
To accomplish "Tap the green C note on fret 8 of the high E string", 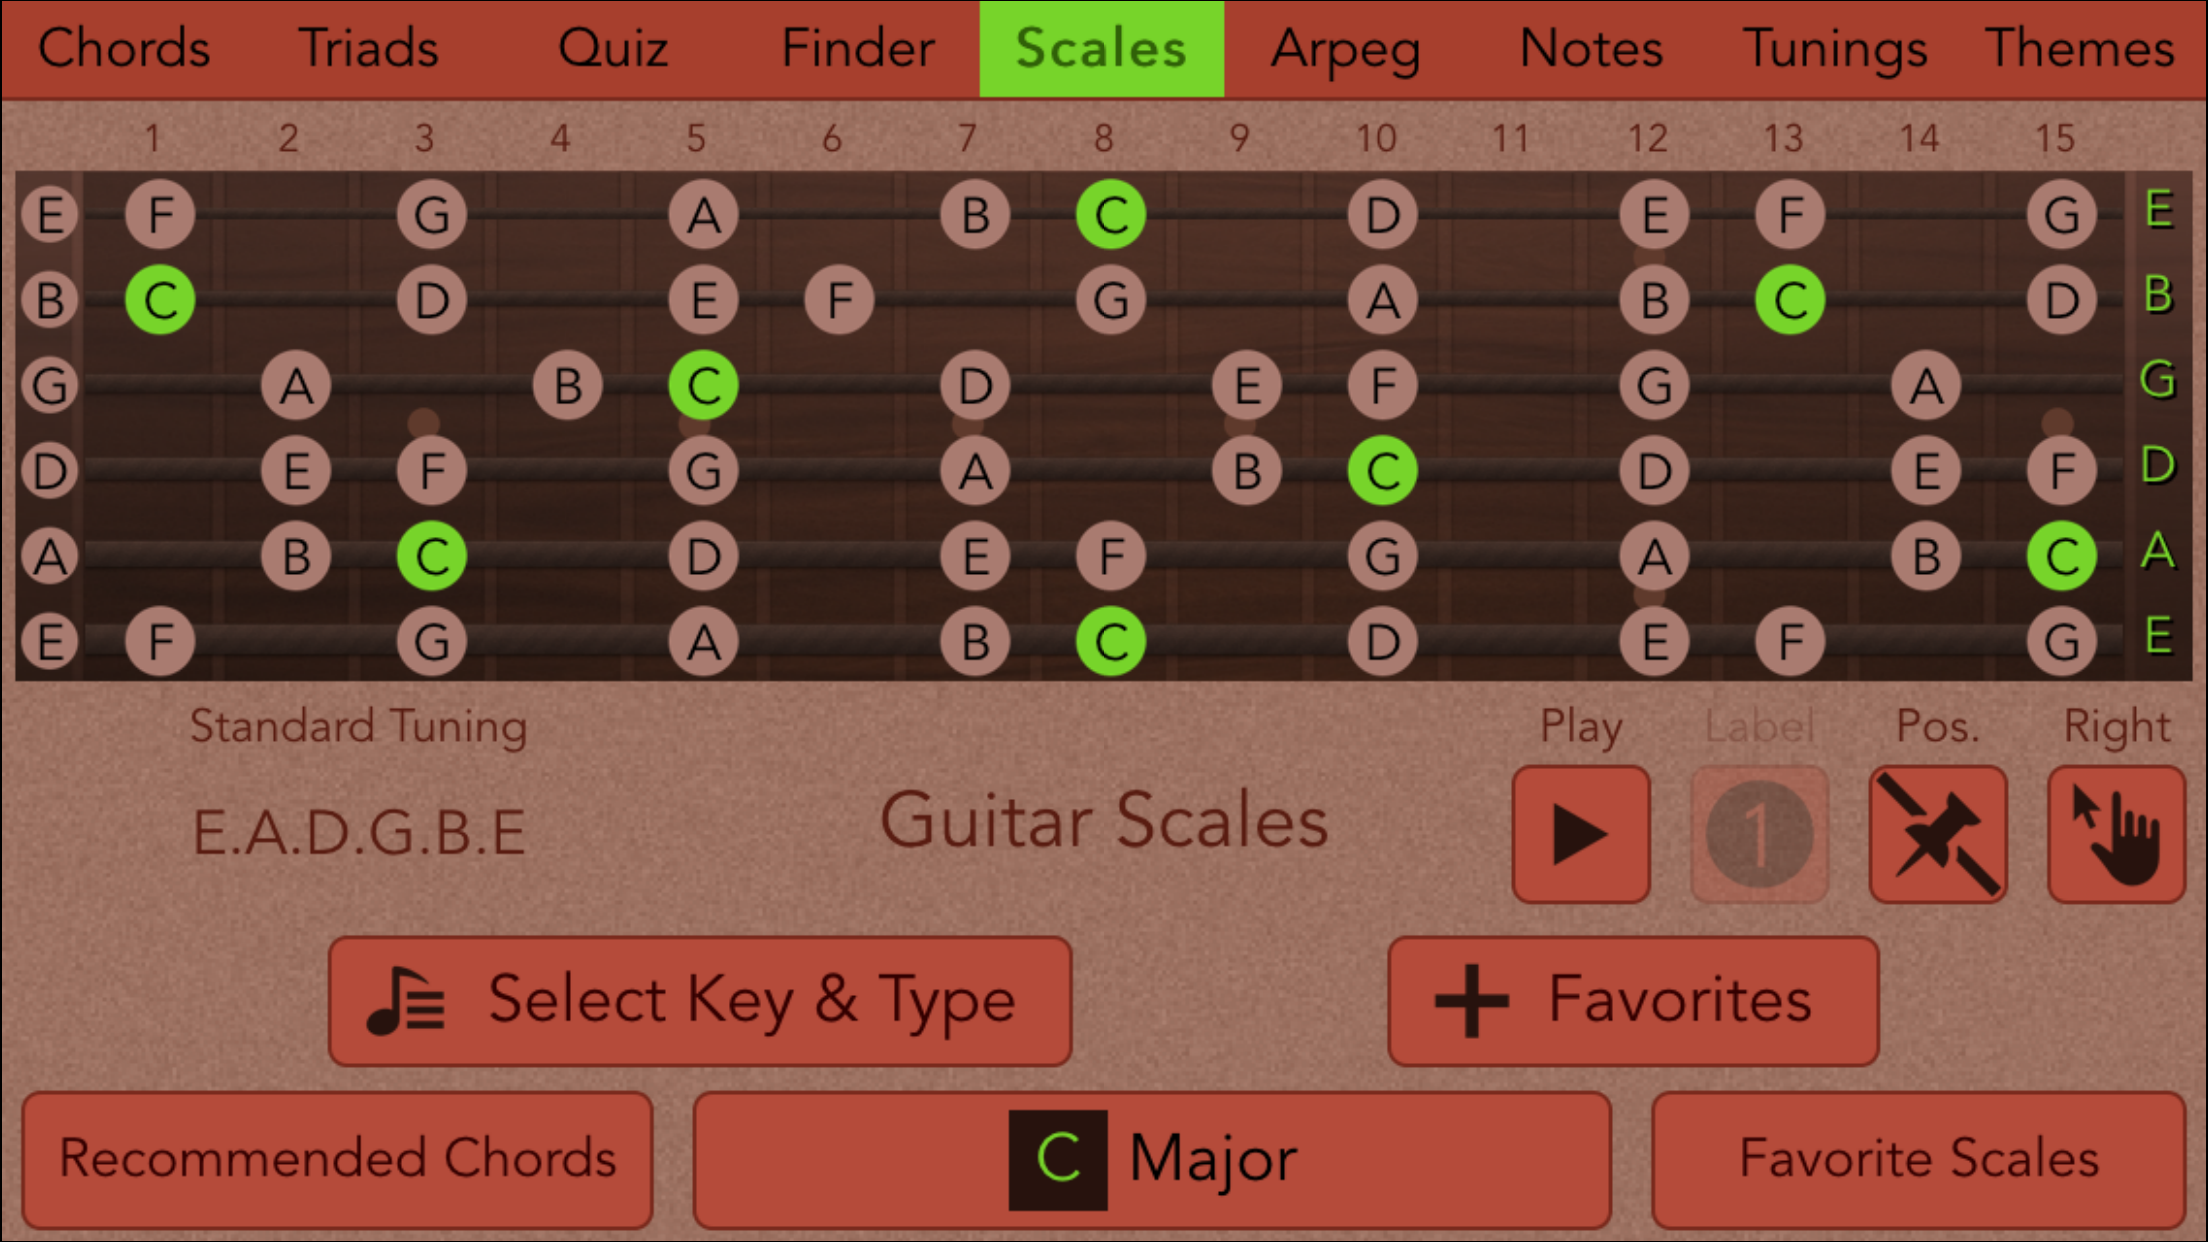I will (x=1110, y=215).
